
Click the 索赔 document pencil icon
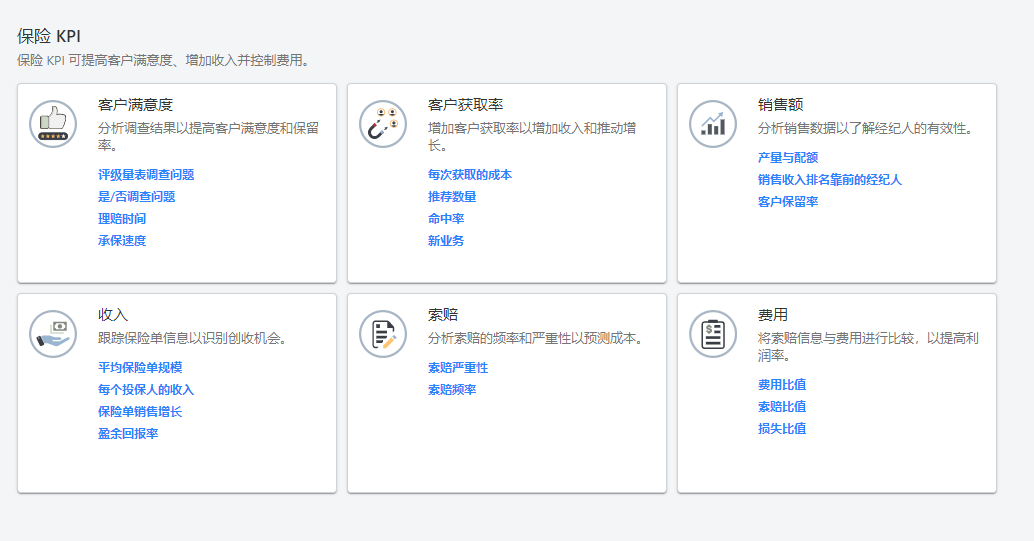pyautogui.click(x=383, y=334)
